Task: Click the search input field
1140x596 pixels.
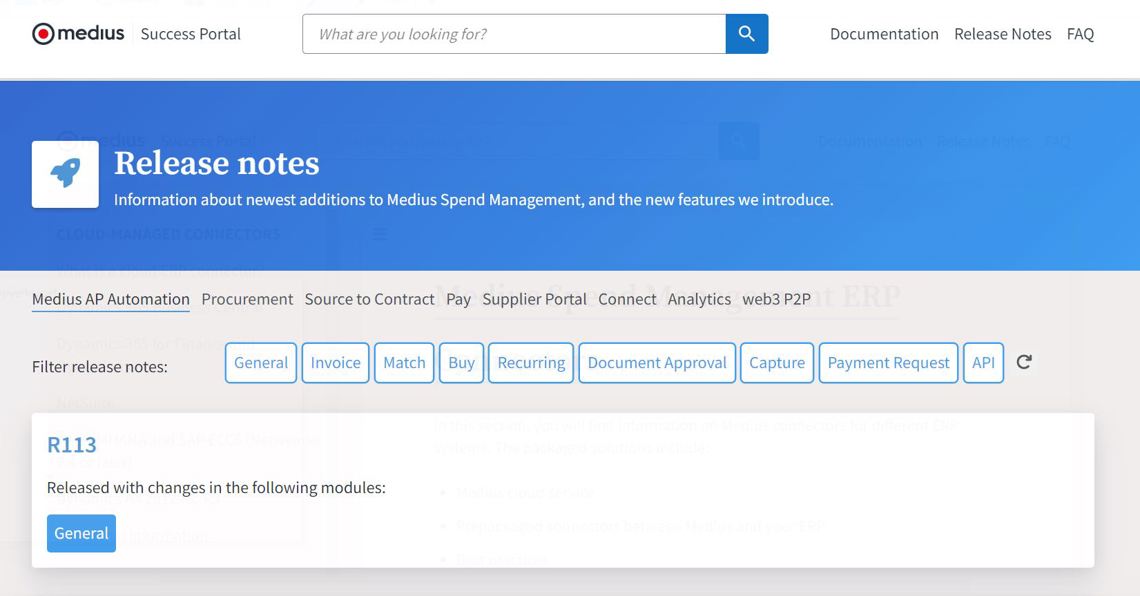Action: 514,34
